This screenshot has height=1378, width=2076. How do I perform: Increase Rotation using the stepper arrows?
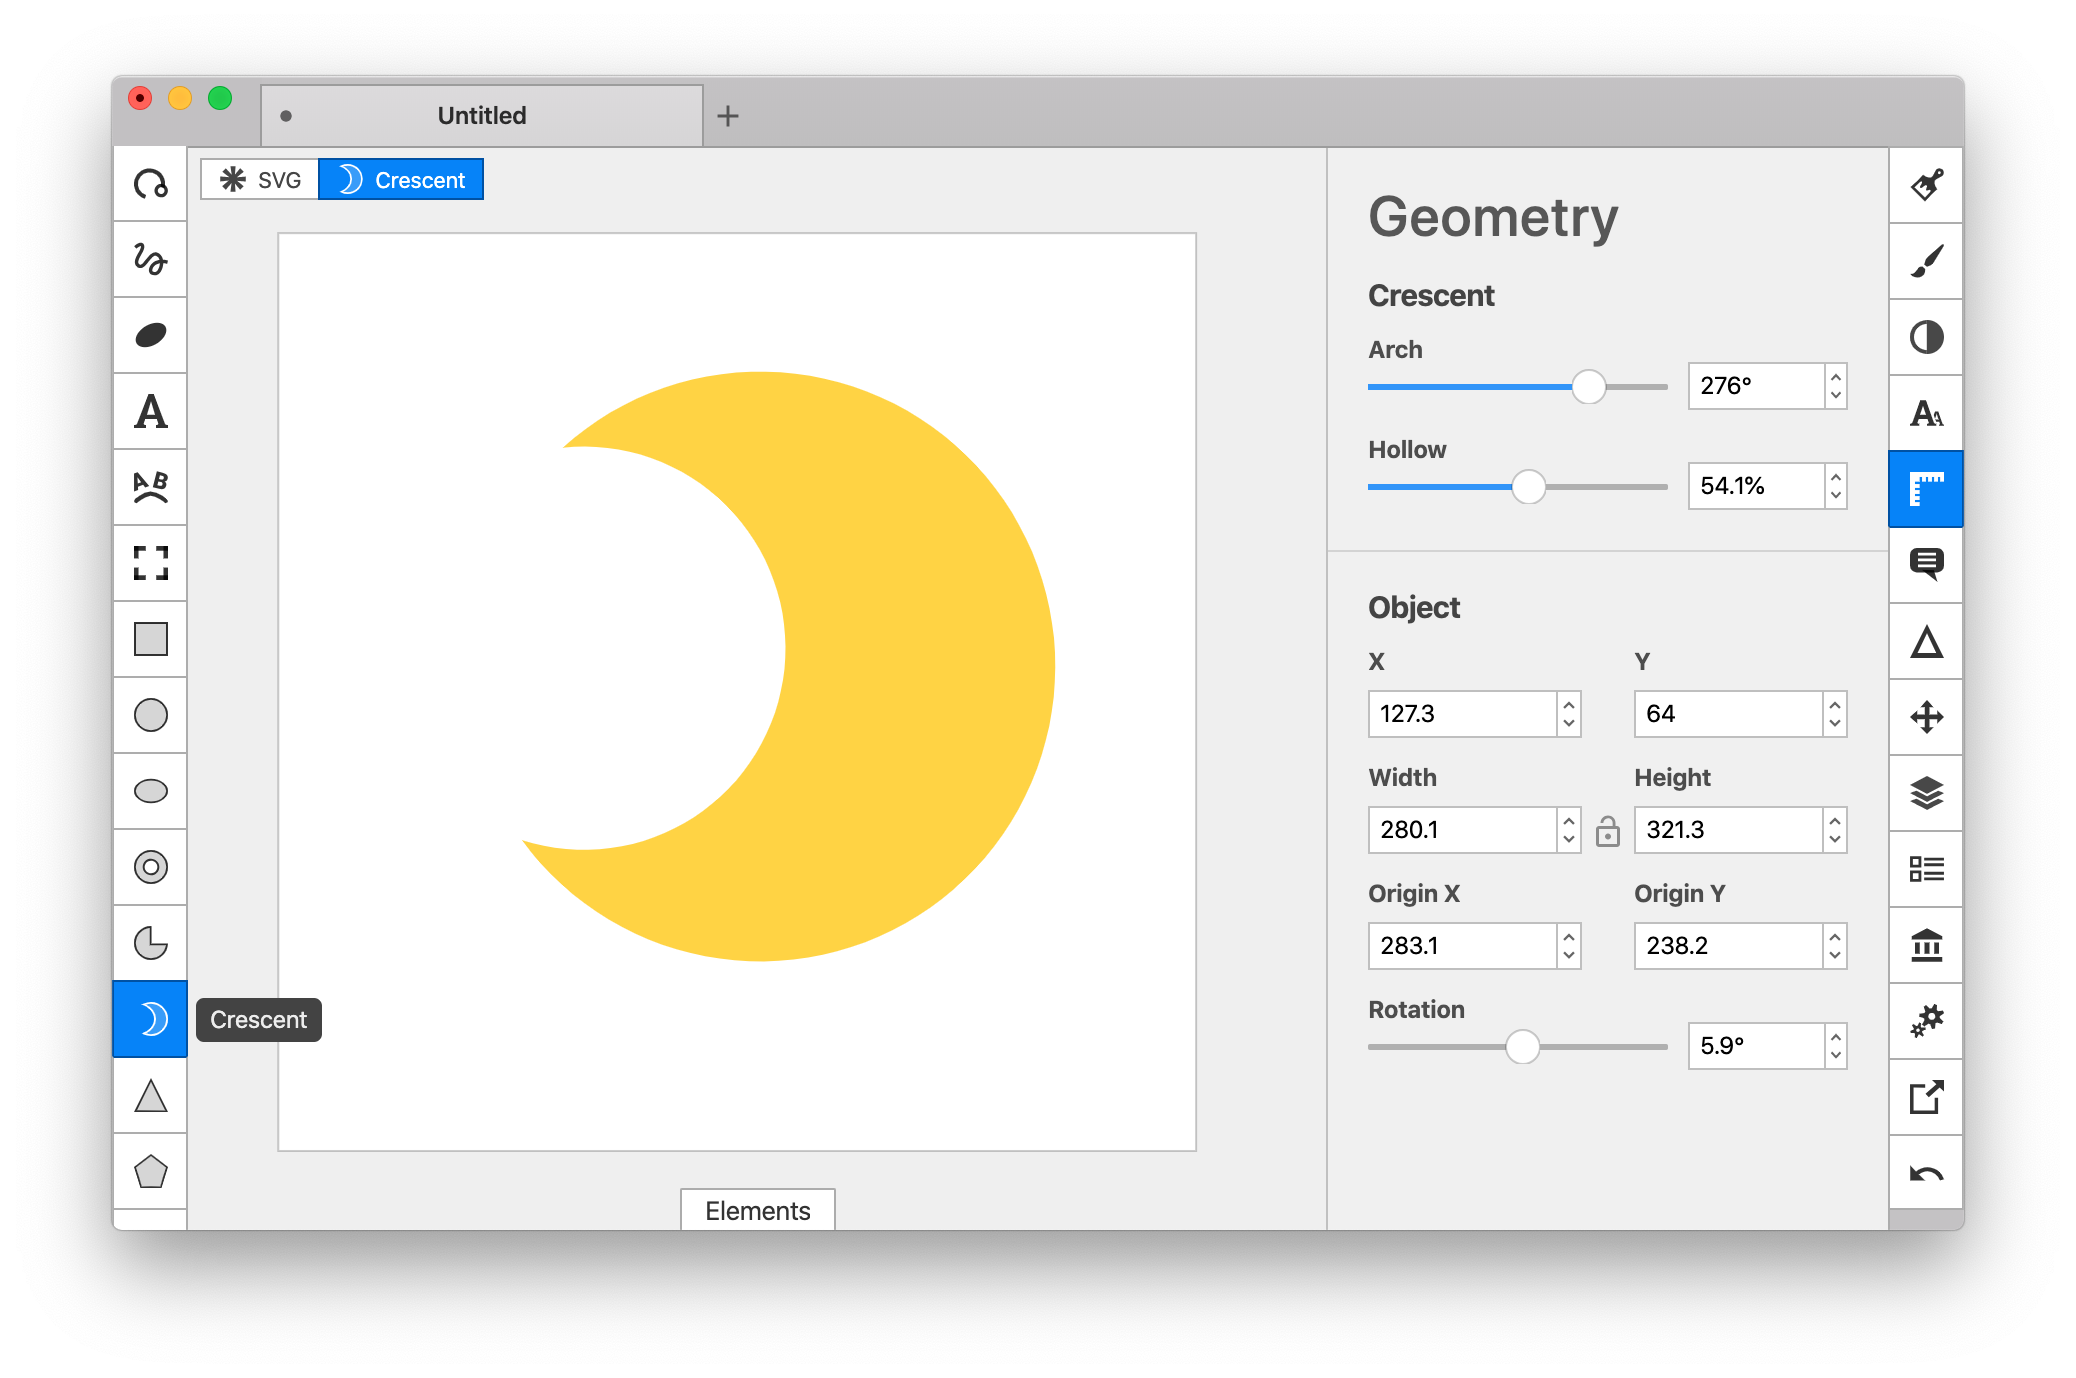coord(1834,1039)
